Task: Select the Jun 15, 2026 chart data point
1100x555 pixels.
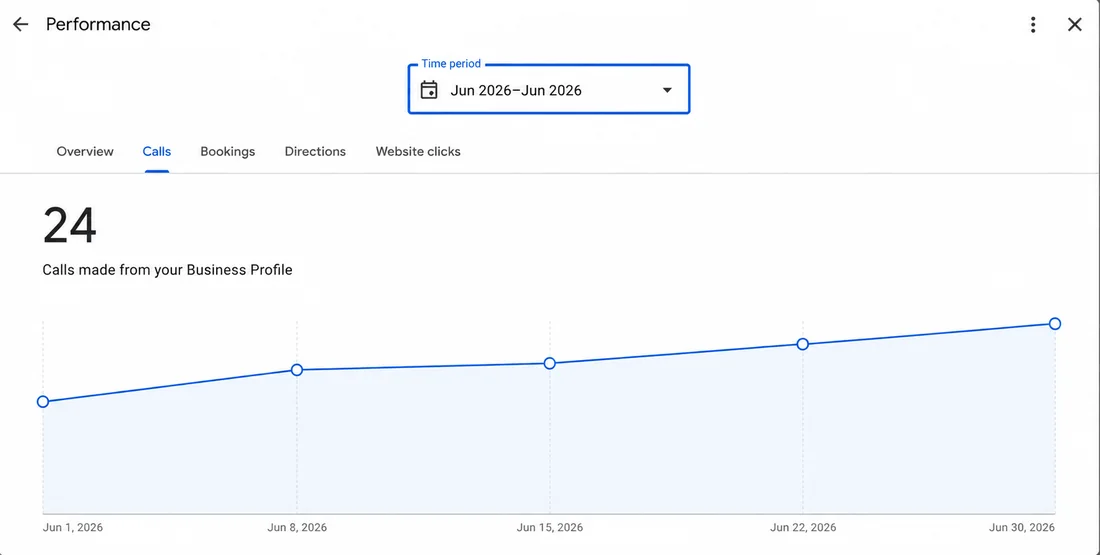Action: point(550,363)
